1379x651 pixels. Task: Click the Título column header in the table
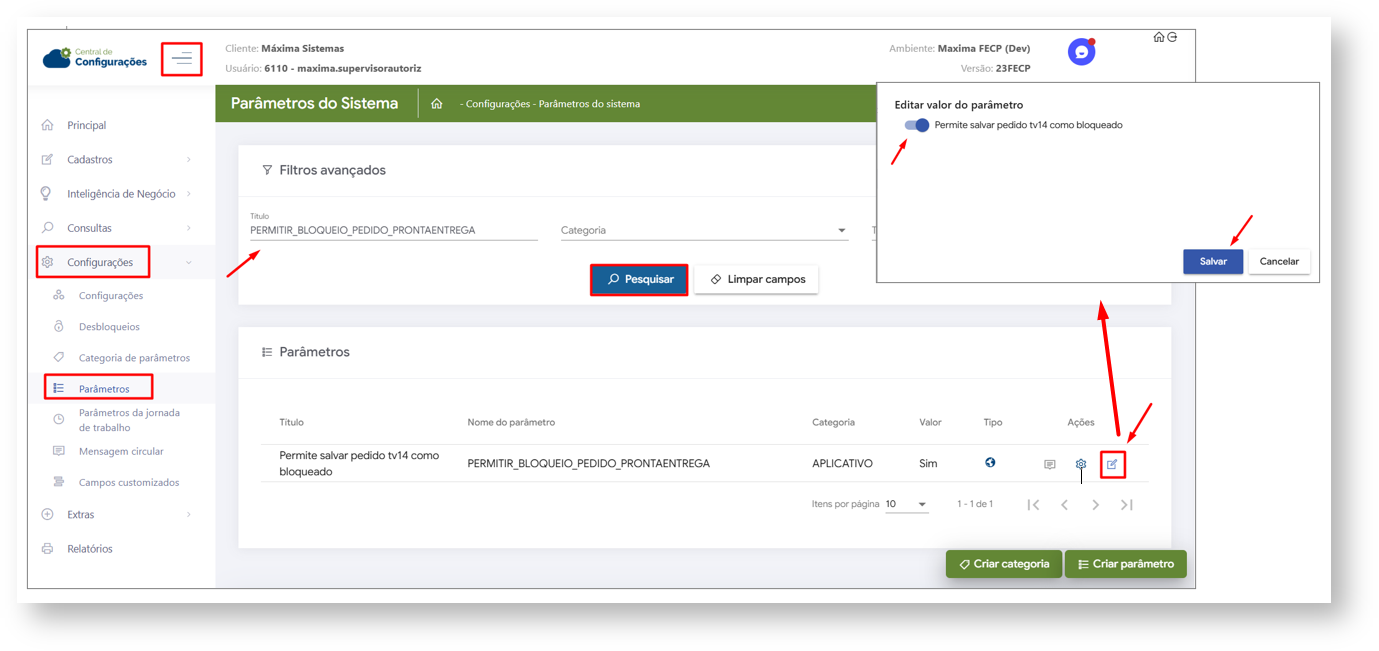pos(291,422)
